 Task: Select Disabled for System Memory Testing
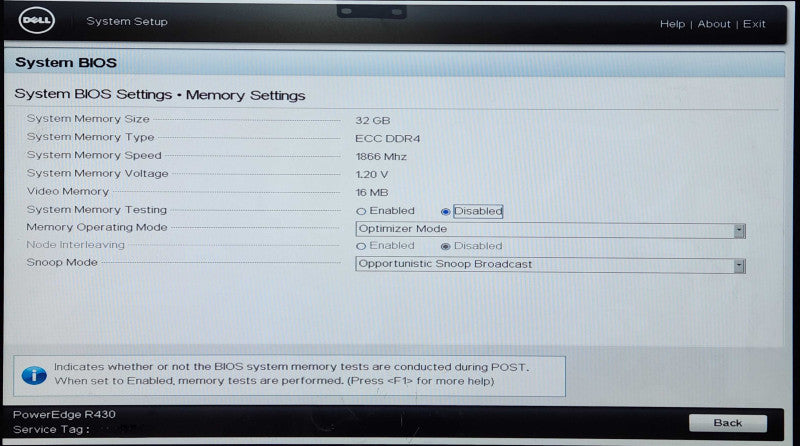445,211
